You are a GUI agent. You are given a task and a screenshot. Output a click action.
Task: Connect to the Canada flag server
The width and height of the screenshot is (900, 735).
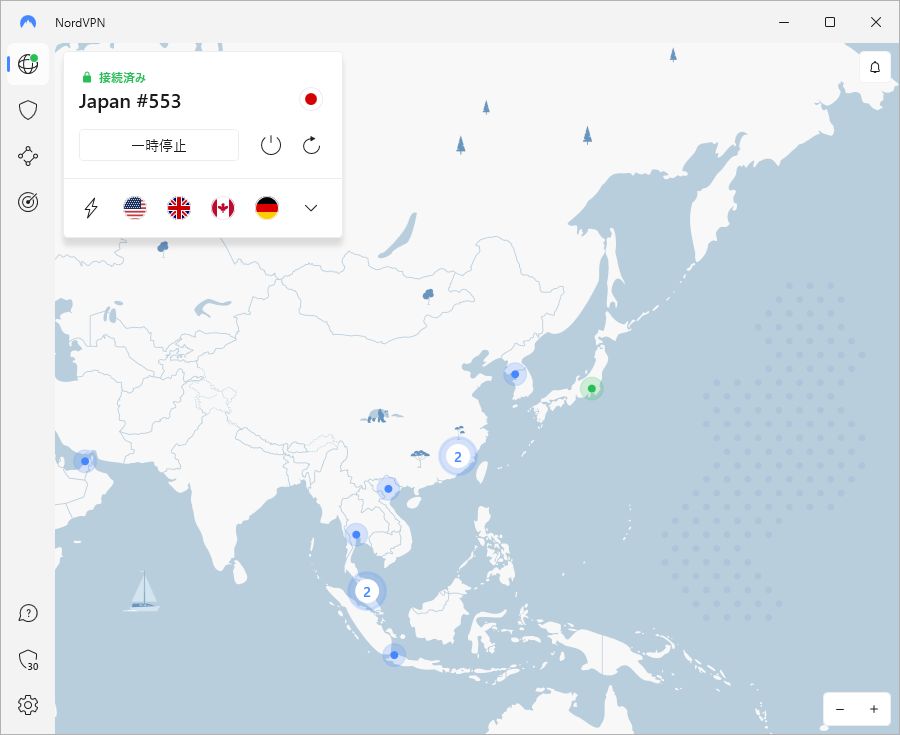pos(223,208)
